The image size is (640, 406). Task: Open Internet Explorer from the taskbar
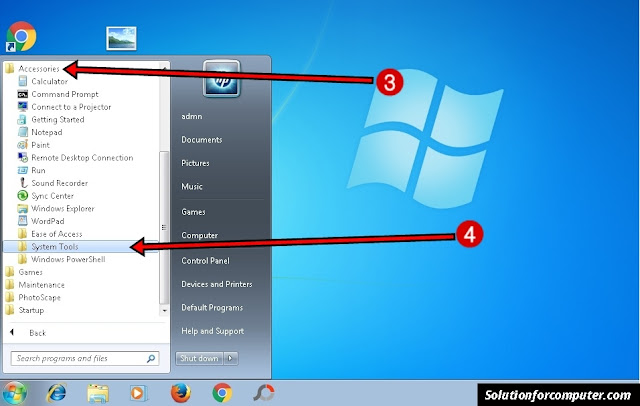click(x=56, y=393)
